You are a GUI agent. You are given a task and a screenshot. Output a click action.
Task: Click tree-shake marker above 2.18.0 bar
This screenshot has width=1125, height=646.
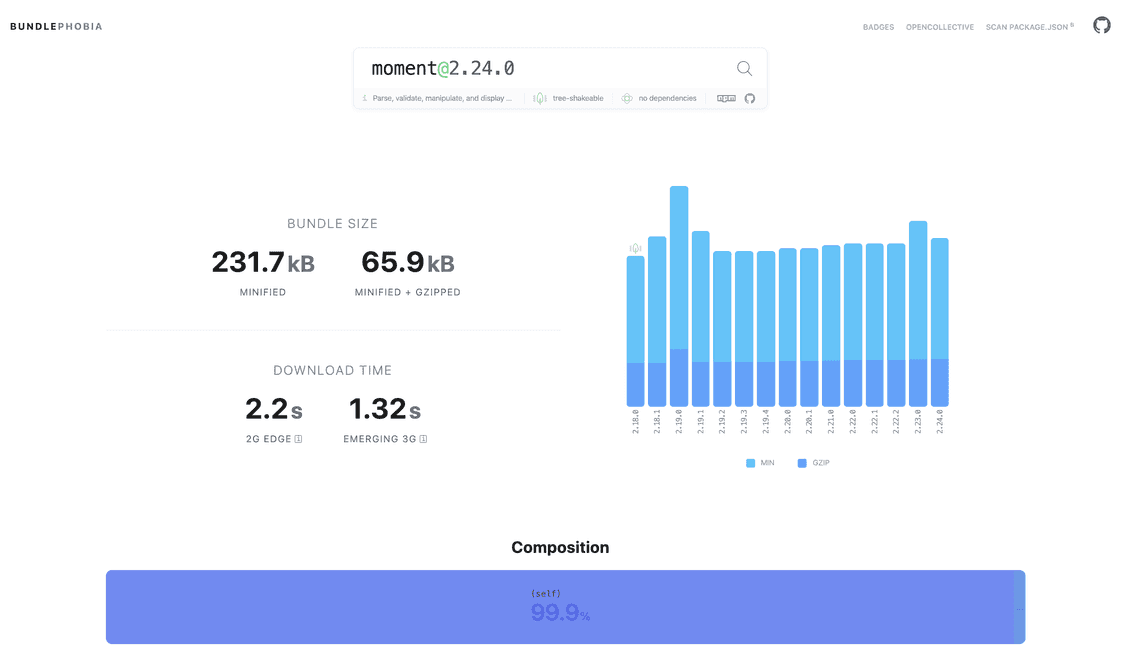[635, 247]
